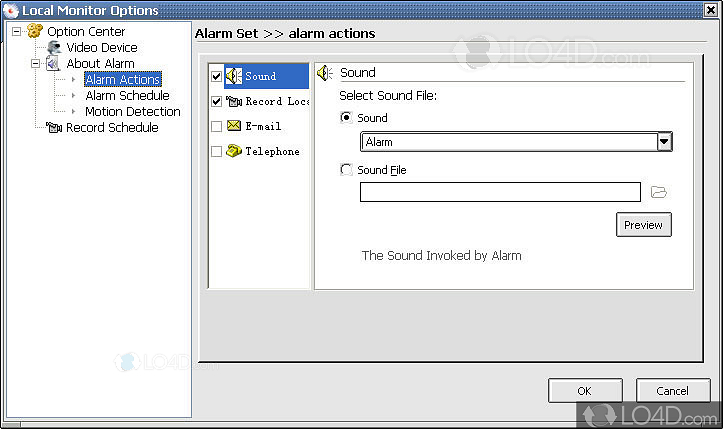This screenshot has height=429, width=723.
Task: Click the Video Device camera icon
Action: click(55, 47)
